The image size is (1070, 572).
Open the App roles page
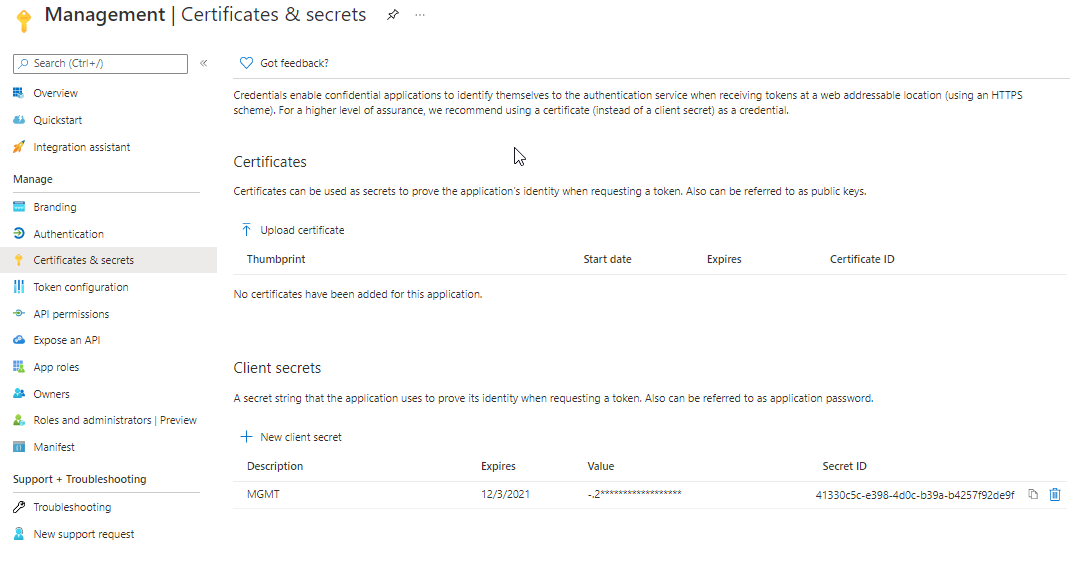[56, 367]
